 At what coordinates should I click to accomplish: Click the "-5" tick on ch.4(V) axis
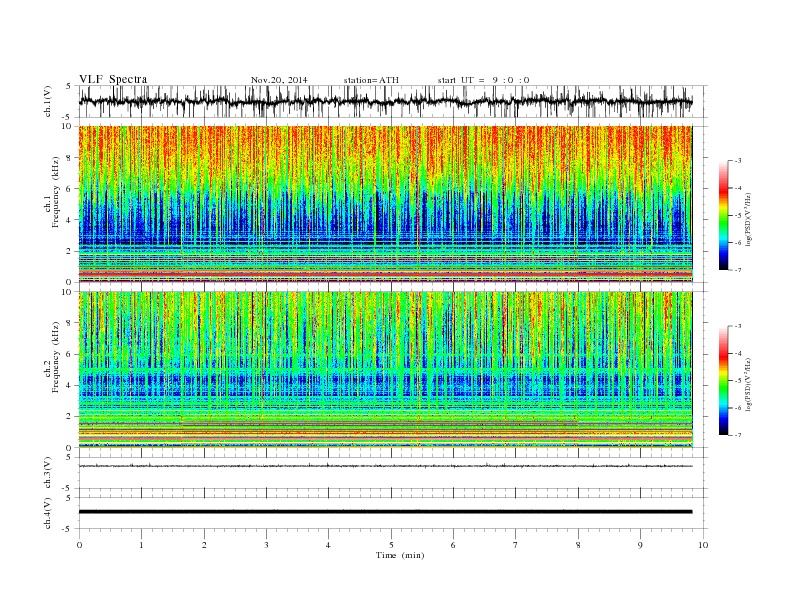coord(68,529)
